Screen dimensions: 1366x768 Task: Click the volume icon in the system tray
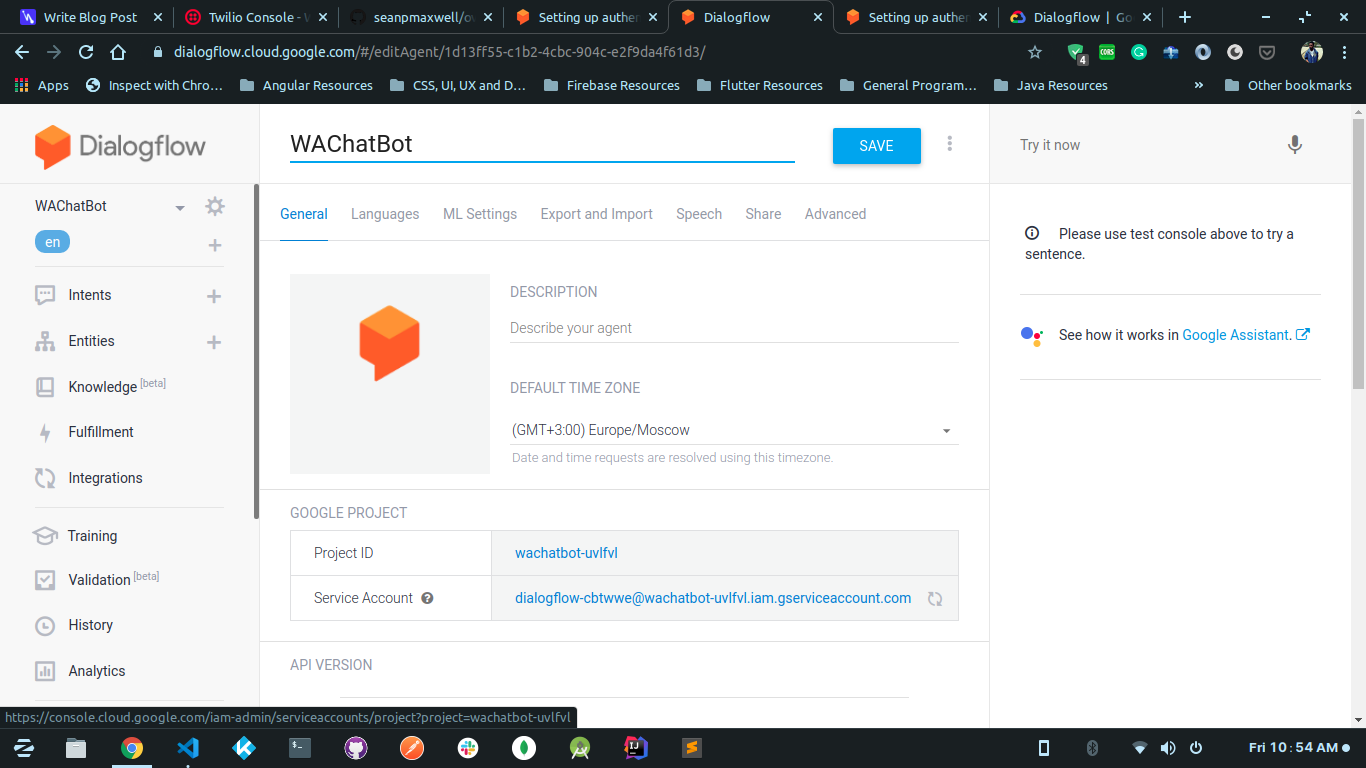tap(1168, 748)
